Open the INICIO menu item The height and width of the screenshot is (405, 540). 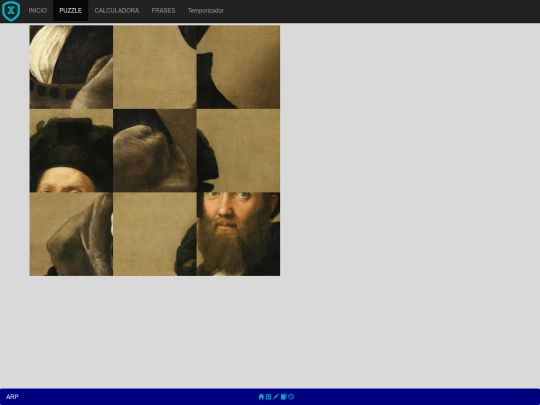click(38, 11)
